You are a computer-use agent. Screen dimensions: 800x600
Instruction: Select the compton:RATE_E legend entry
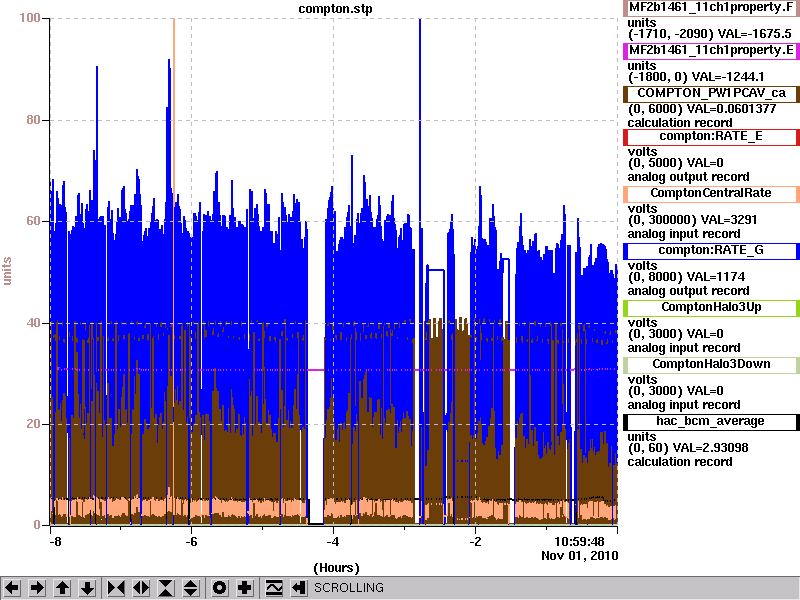click(711, 136)
